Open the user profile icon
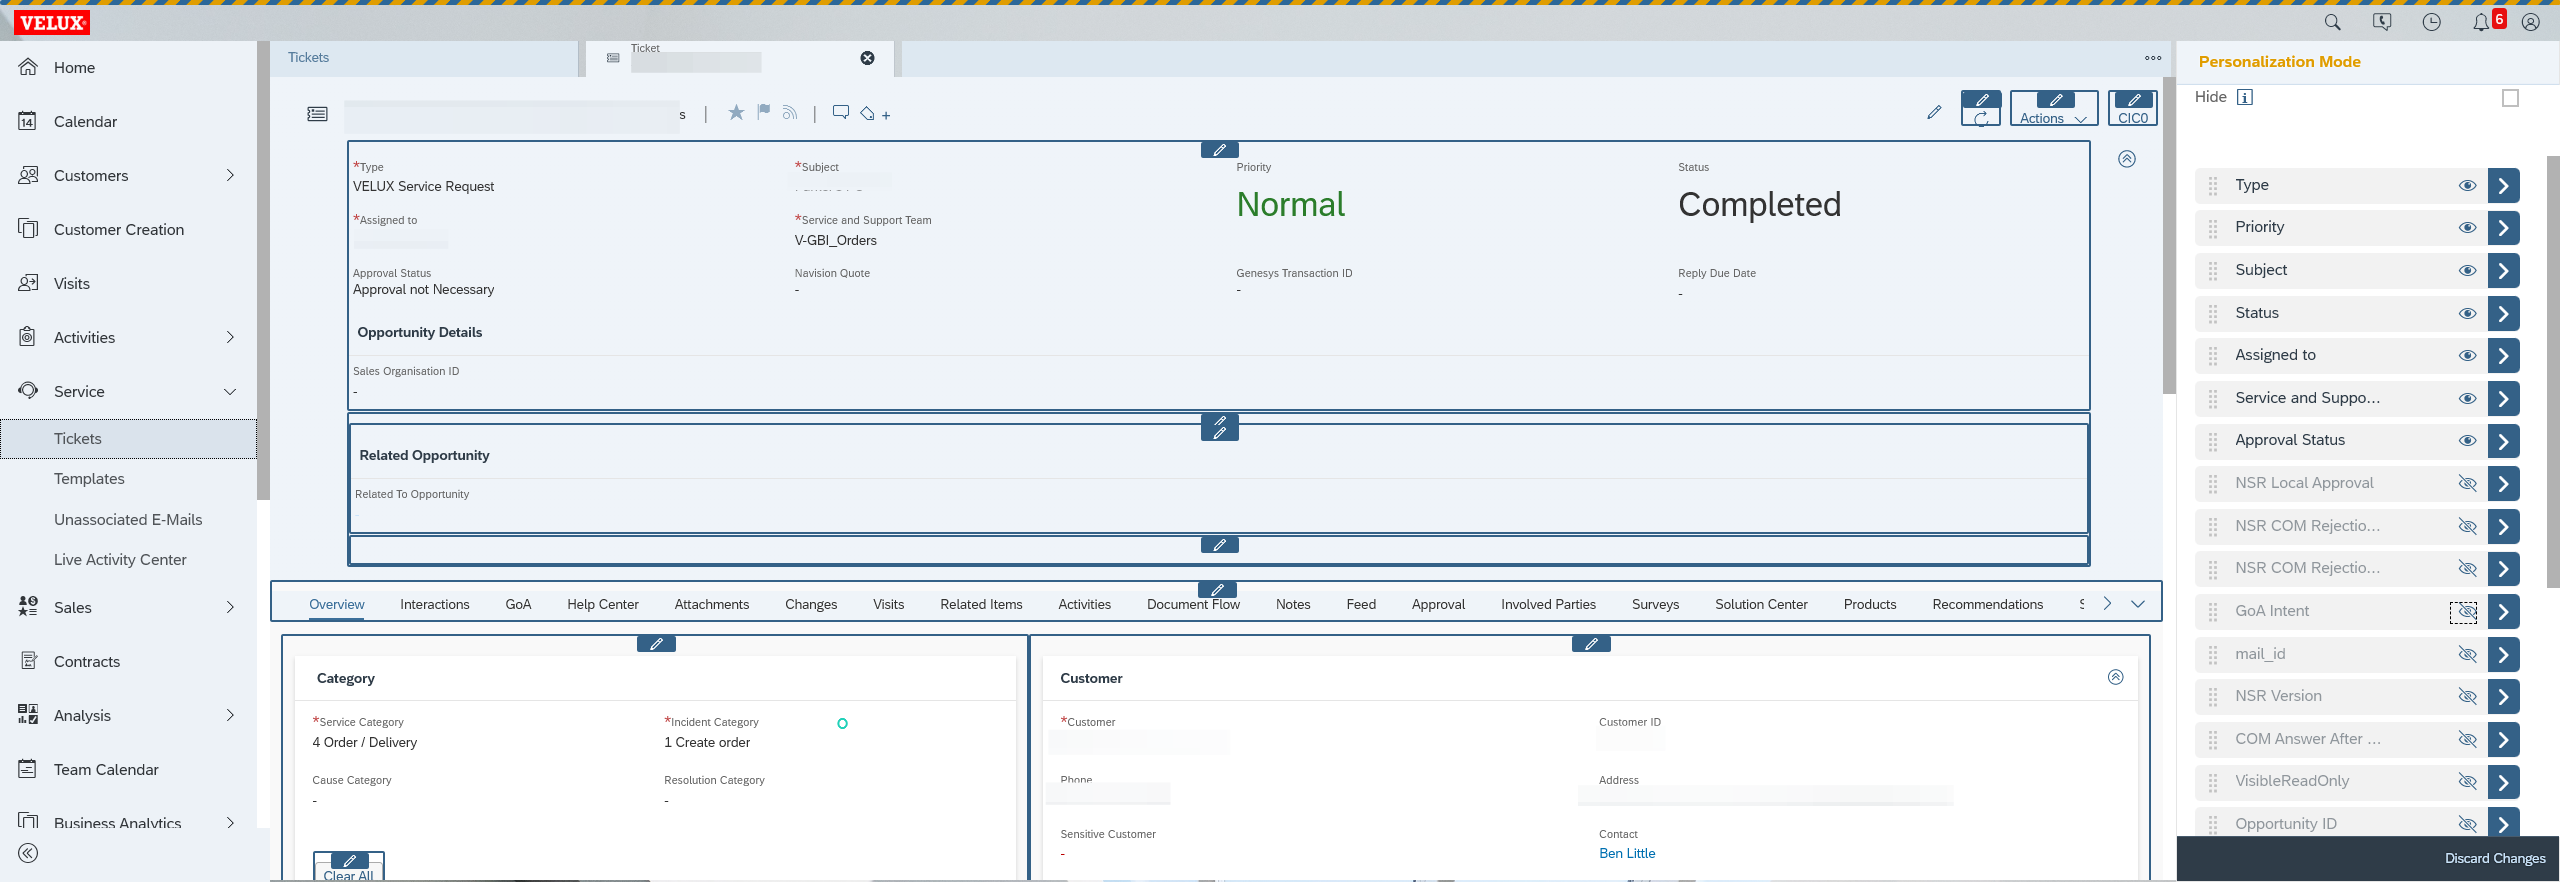Viewport: 2560px width, 882px height. coord(2531,22)
